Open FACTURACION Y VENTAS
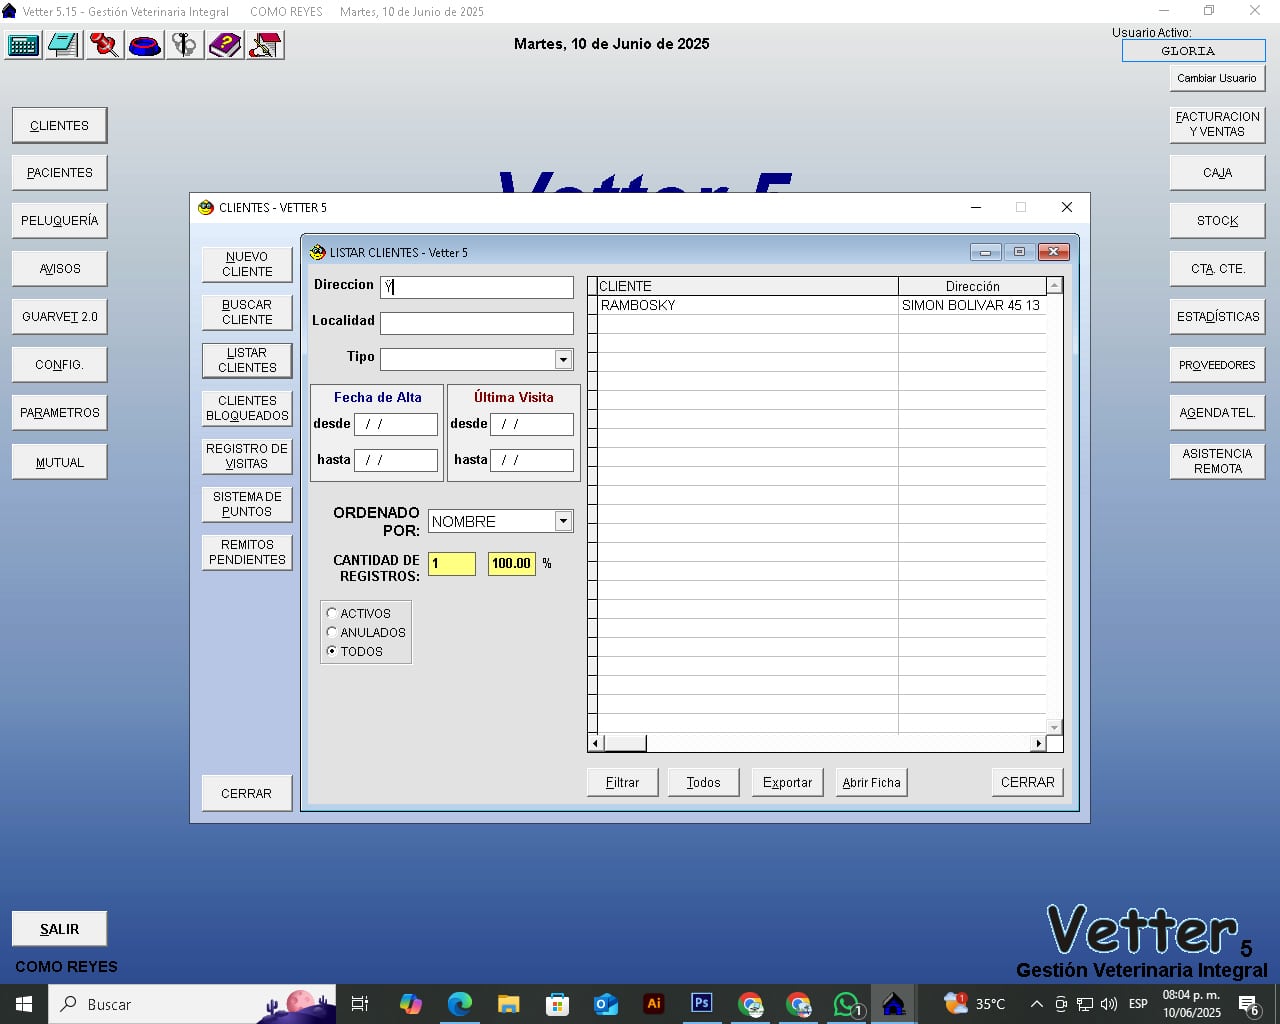The height and width of the screenshot is (1024, 1280). [1217, 124]
